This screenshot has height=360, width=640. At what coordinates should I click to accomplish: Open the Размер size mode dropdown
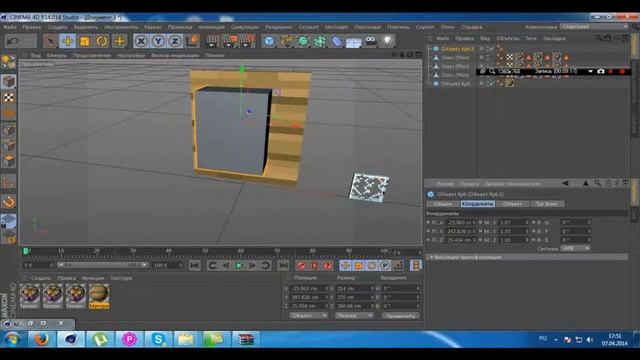coord(354,316)
